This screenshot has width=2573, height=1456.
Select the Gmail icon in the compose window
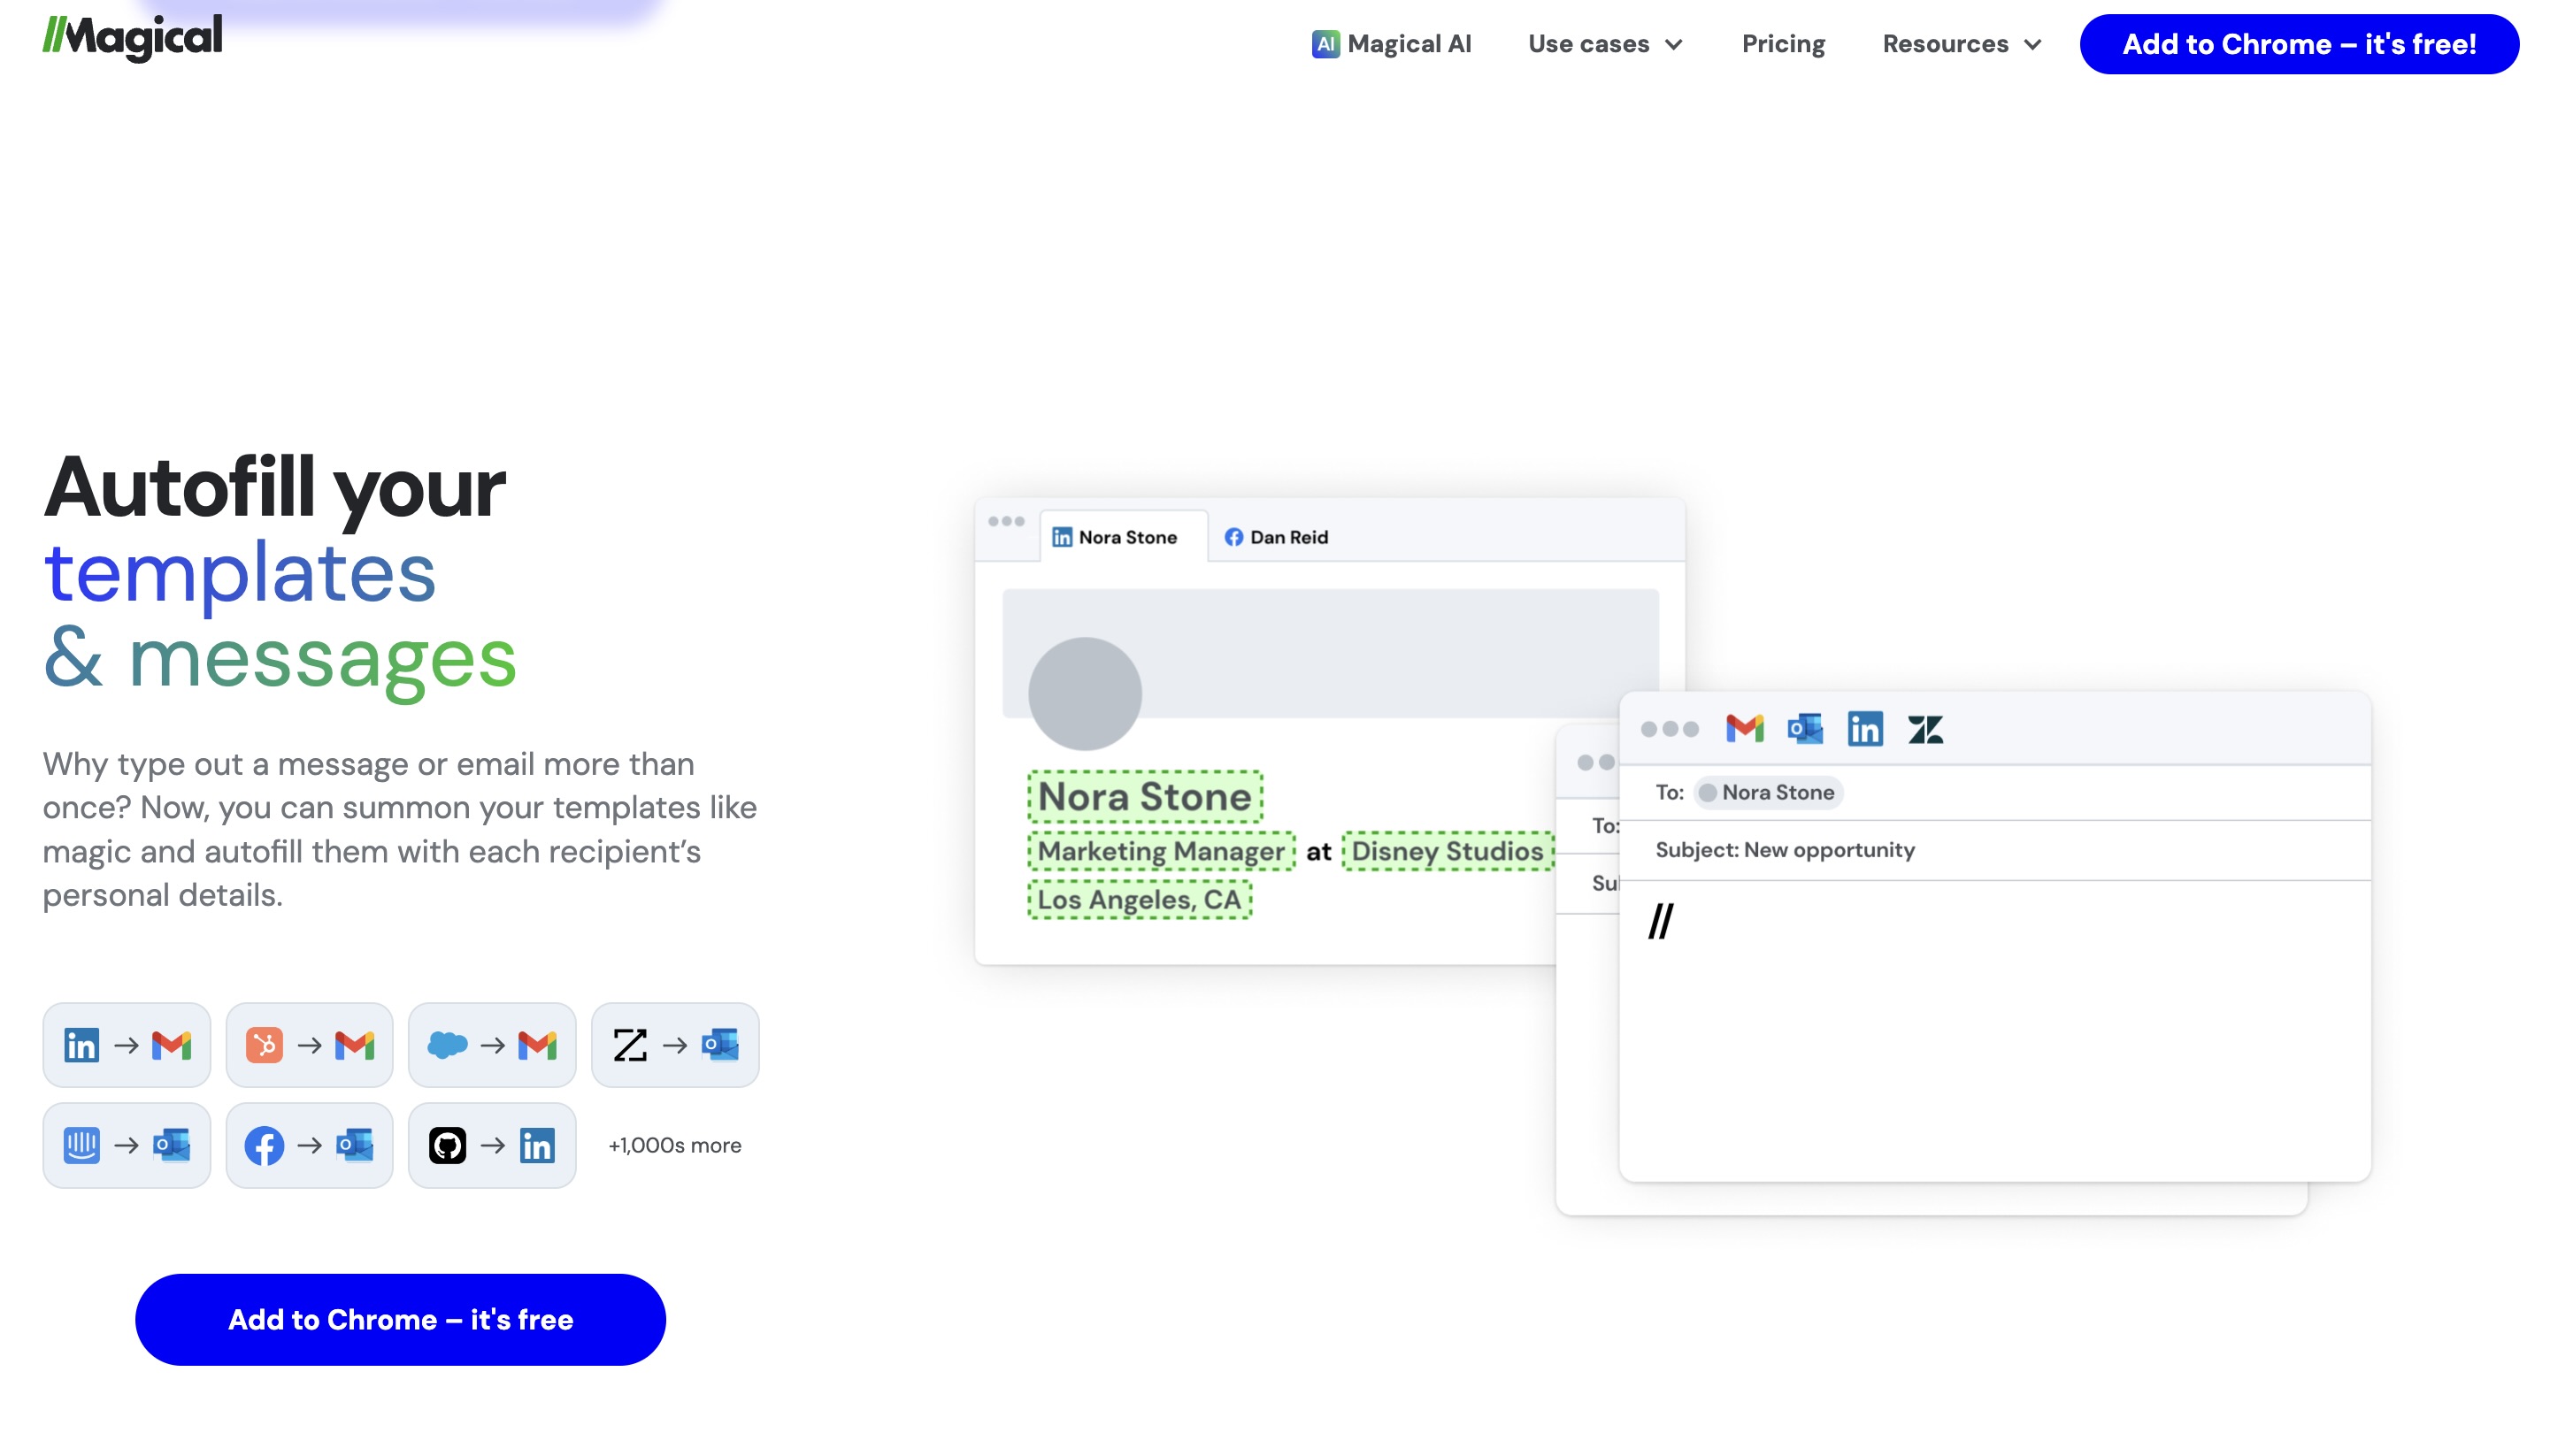click(x=1745, y=729)
